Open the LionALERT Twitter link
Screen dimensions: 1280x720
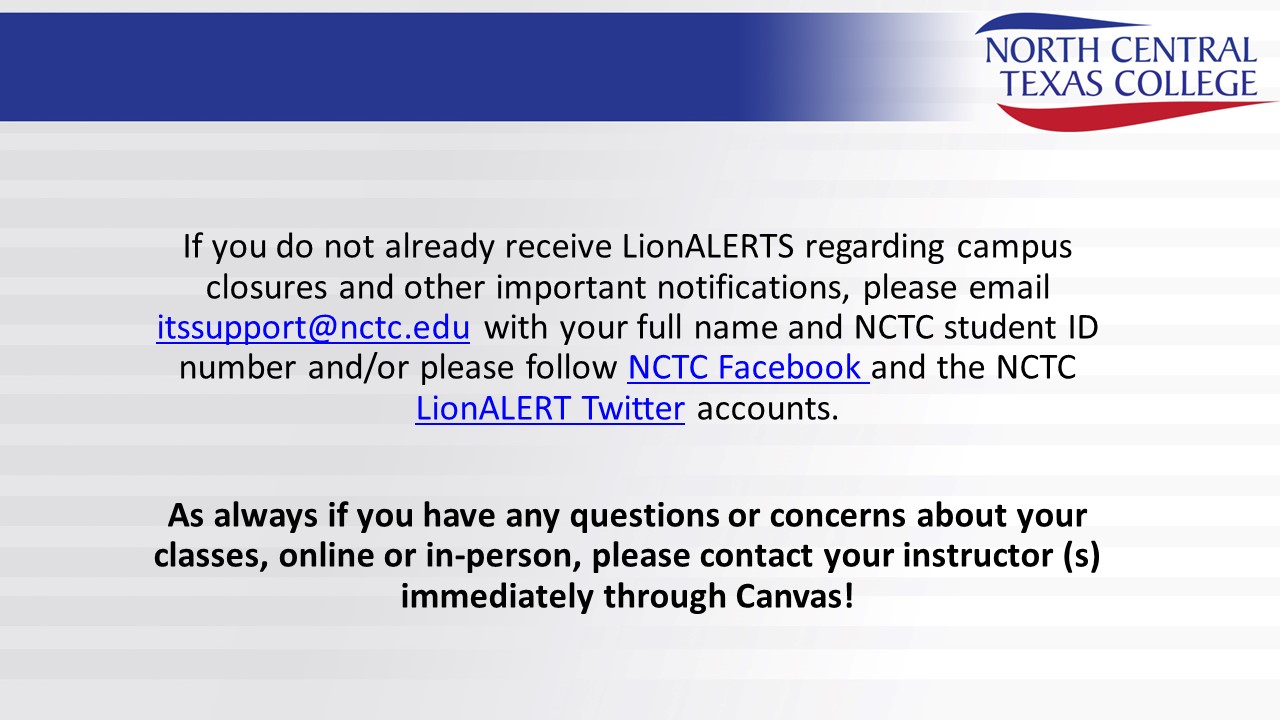click(x=550, y=408)
